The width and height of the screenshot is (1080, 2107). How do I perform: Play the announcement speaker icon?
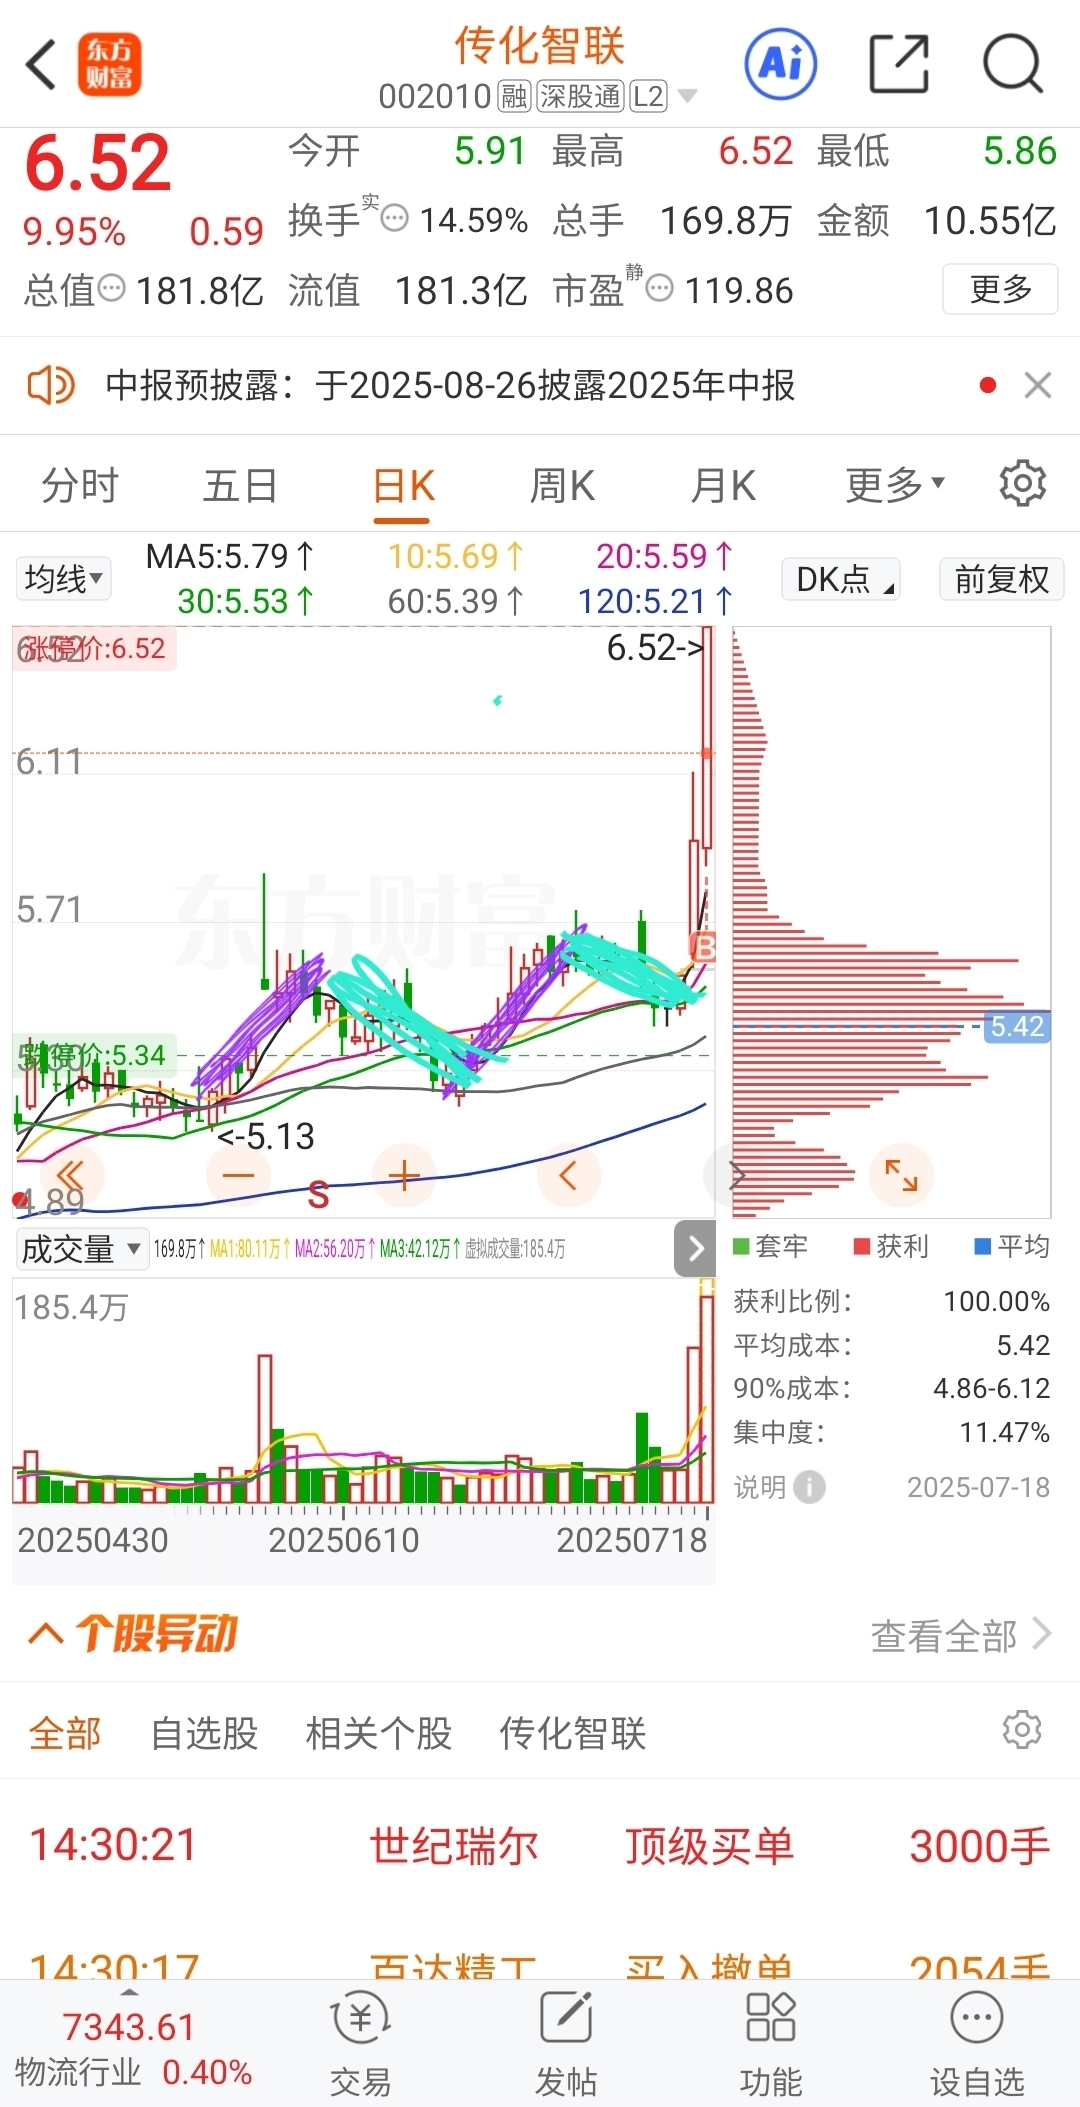click(50, 385)
